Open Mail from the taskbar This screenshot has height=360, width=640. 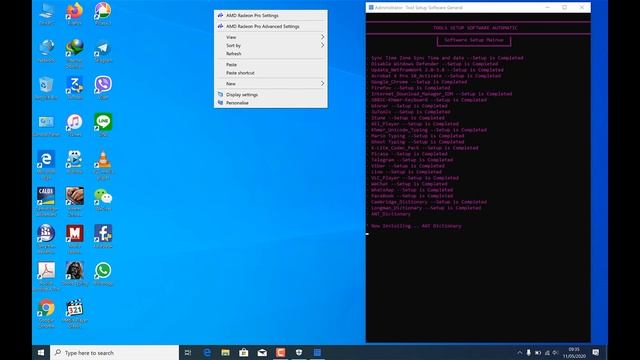pyautogui.click(x=262, y=353)
